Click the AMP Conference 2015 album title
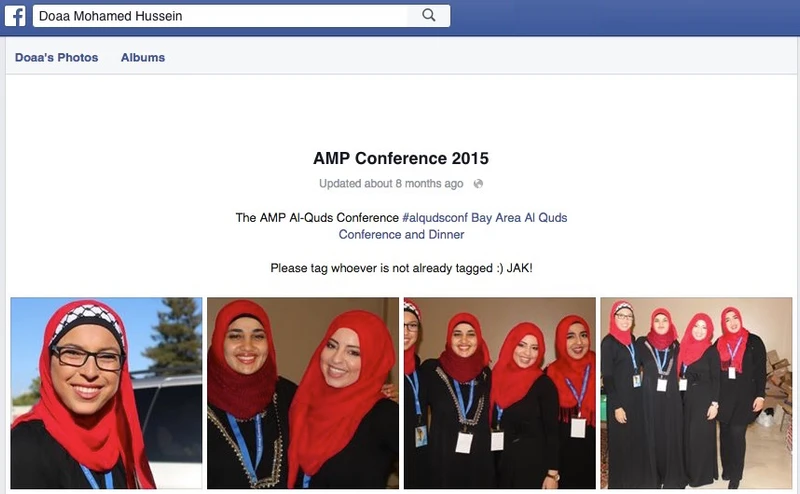The width and height of the screenshot is (800, 494). tap(401, 158)
